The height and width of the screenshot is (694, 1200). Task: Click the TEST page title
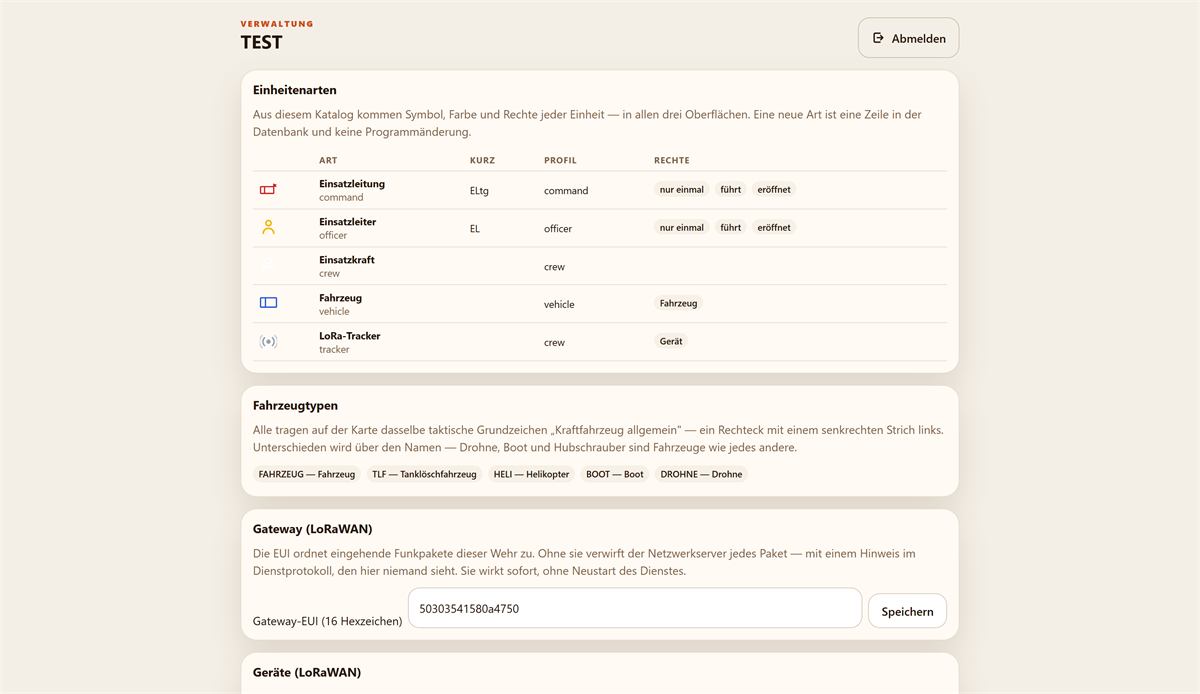pyautogui.click(x=261, y=42)
